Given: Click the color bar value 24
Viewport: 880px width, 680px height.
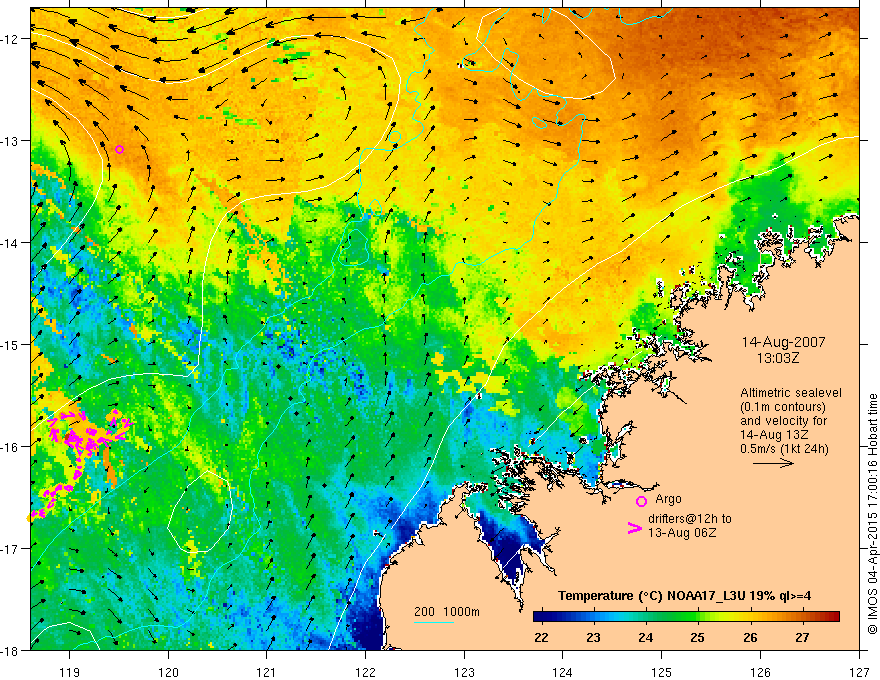Looking at the screenshot, I should (x=646, y=637).
